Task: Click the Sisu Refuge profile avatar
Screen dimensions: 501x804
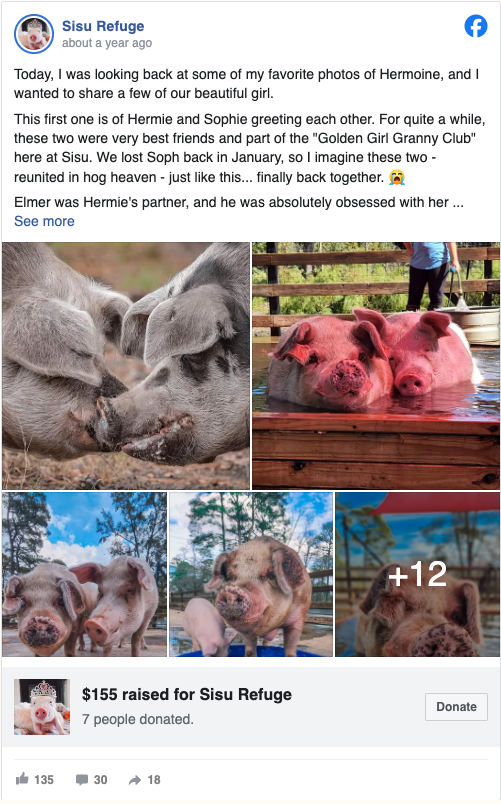Action: (34, 34)
